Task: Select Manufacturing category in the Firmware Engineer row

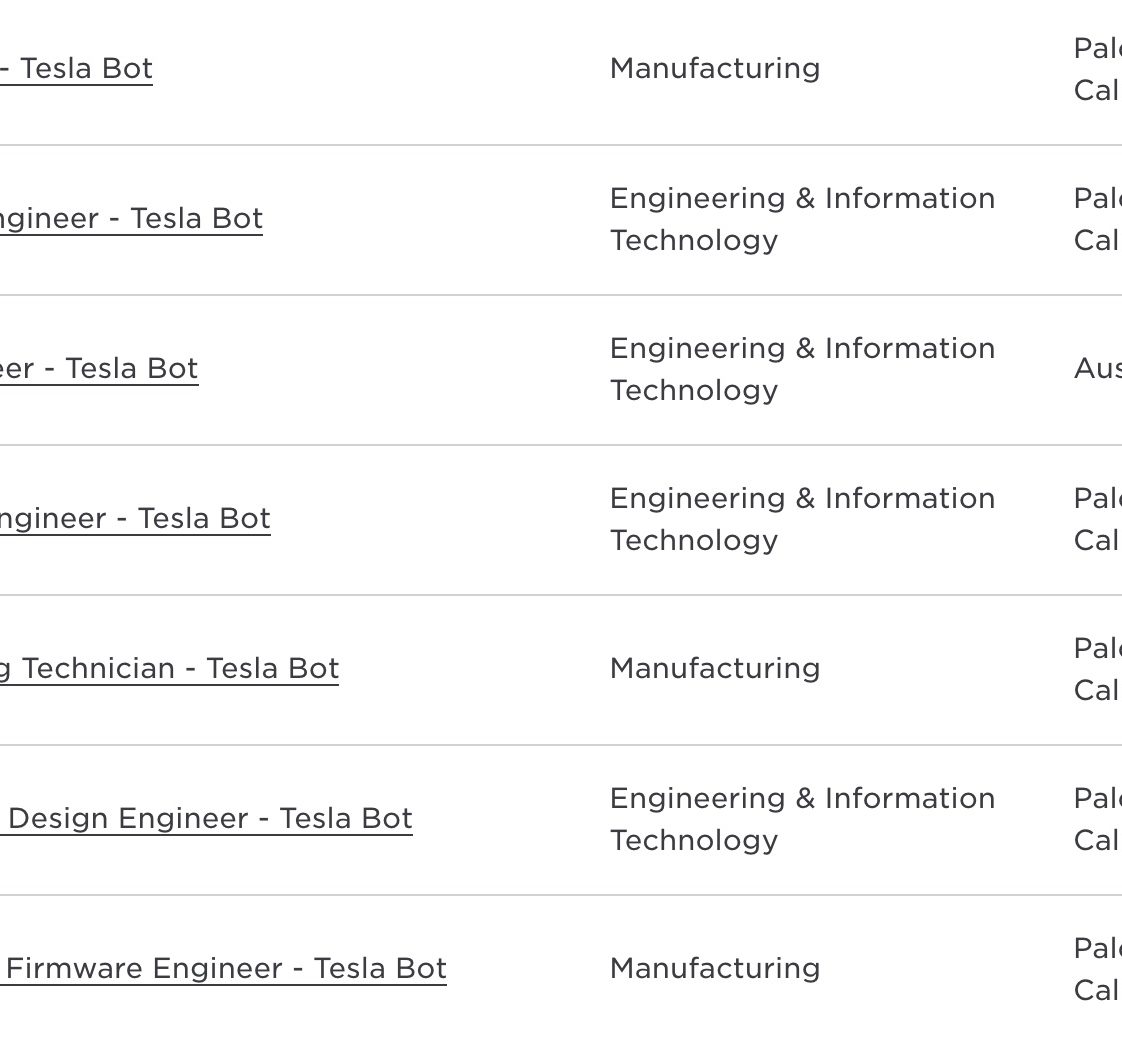Action: click(715, 968)
